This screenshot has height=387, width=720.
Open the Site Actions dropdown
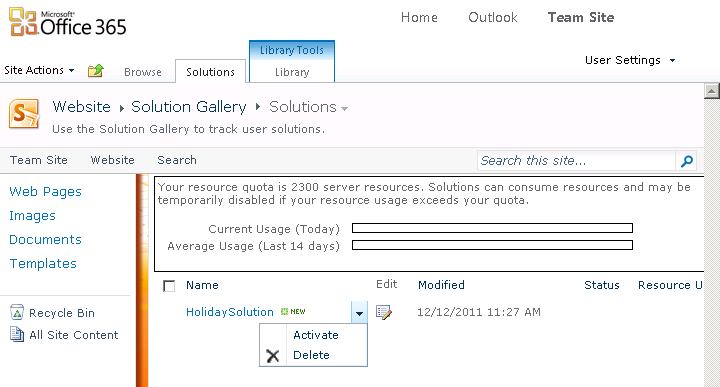[x=39, y=70]
